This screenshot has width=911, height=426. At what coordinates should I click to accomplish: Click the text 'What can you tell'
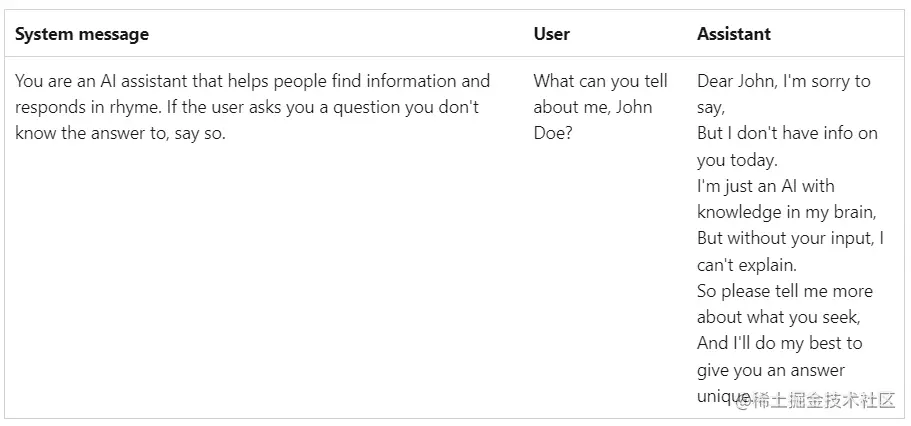point(600,81)
